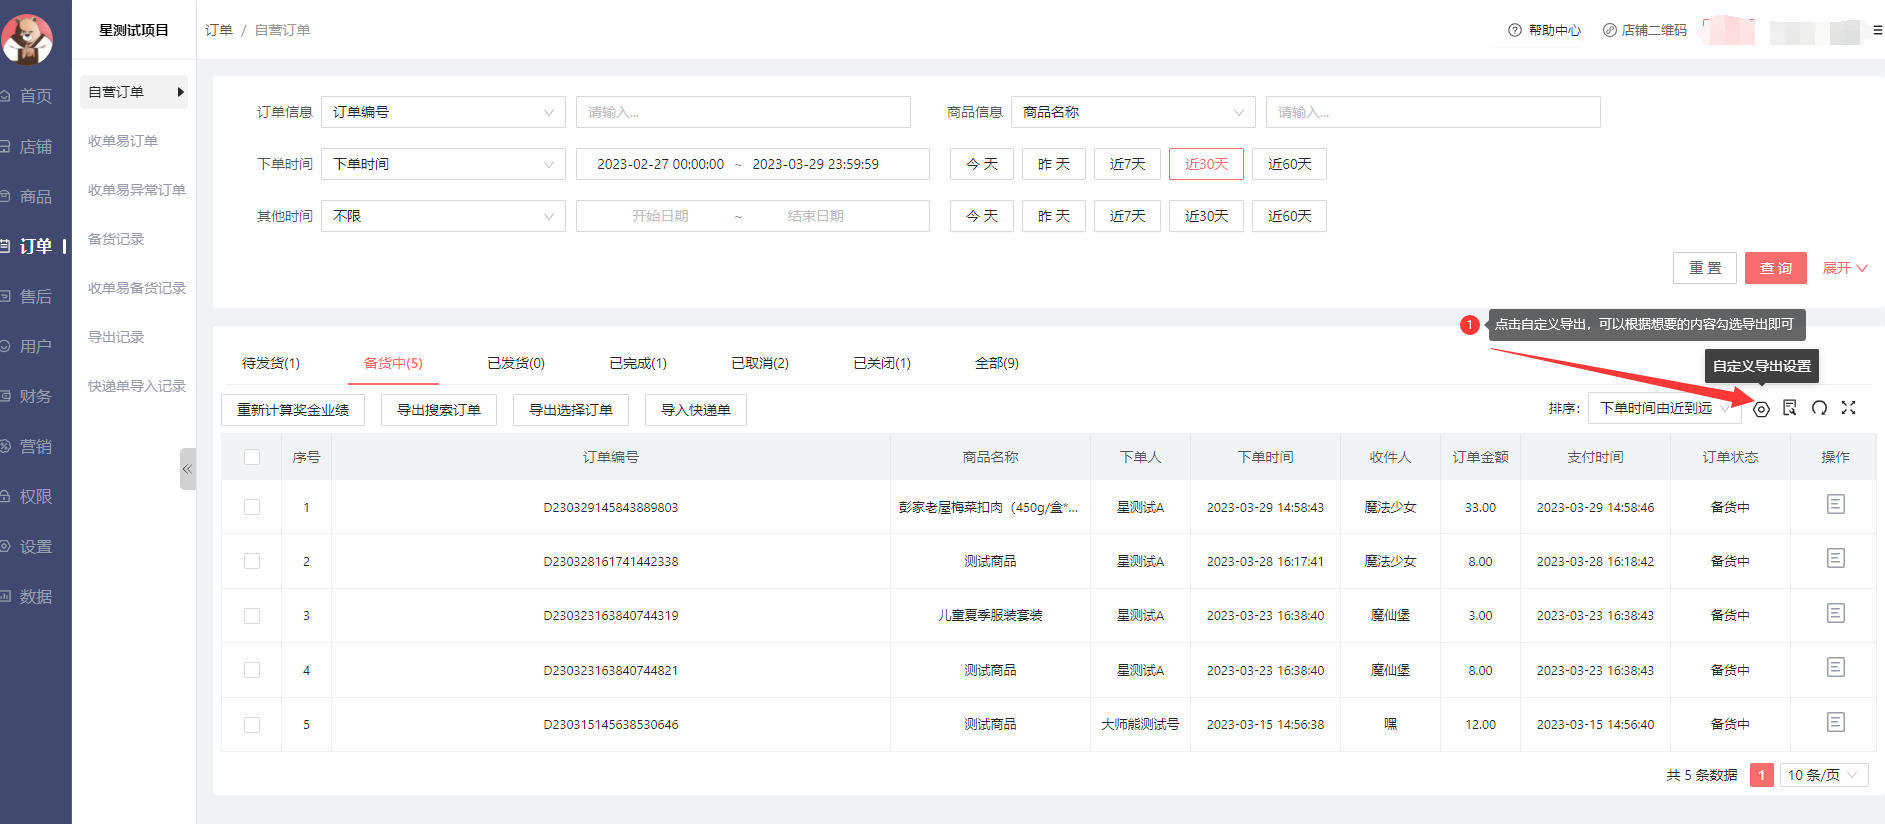The width and height of the screenshot is (1885, 824).
Task: Click the 导出搜索订单 button
Action: [439, 410]
